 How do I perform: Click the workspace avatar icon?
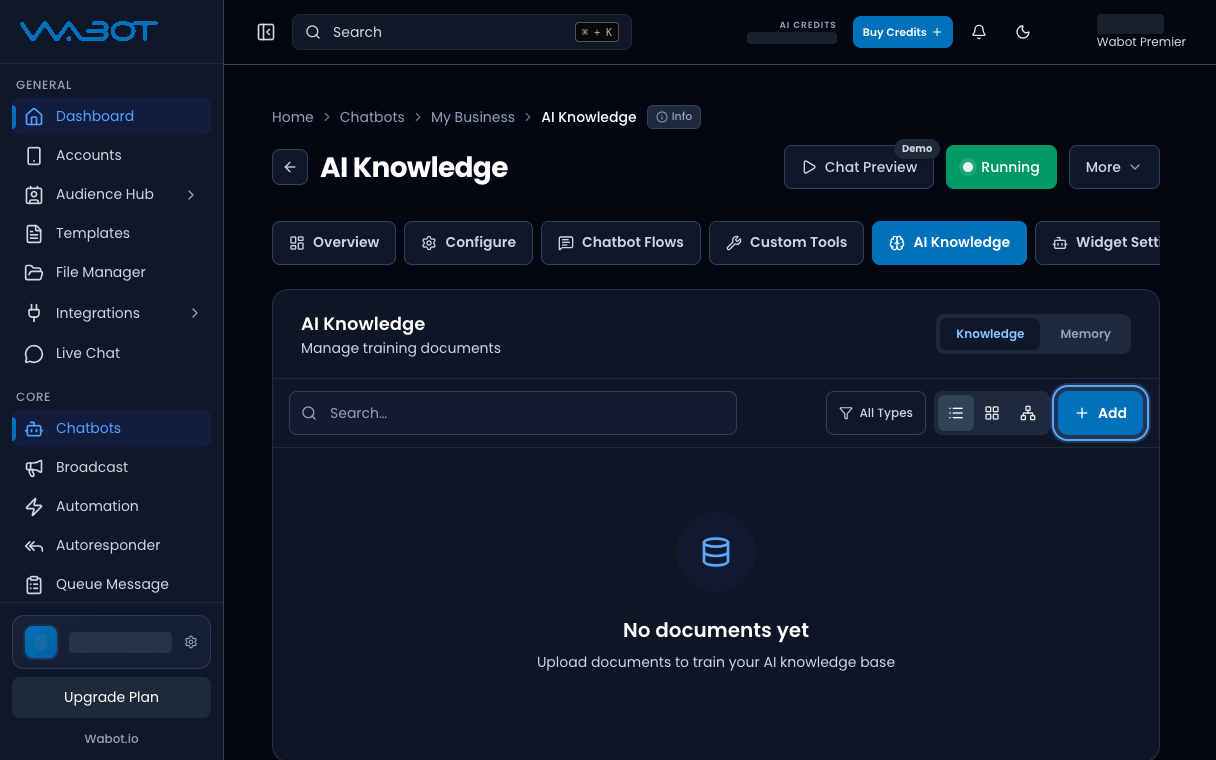pyautogui.click(x=41, y=642)
